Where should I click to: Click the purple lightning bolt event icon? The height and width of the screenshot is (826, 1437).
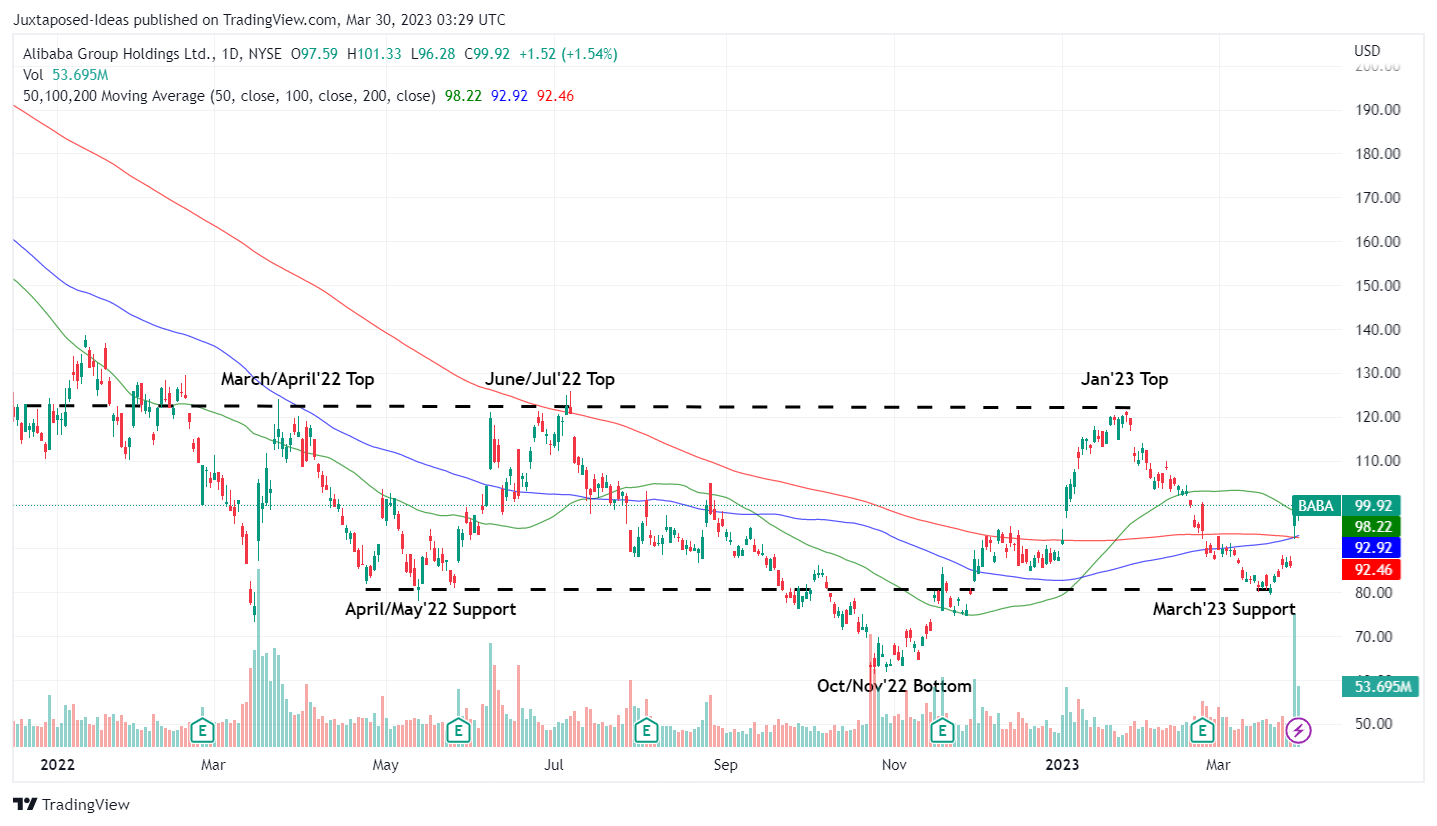(x=1298, y=731)
